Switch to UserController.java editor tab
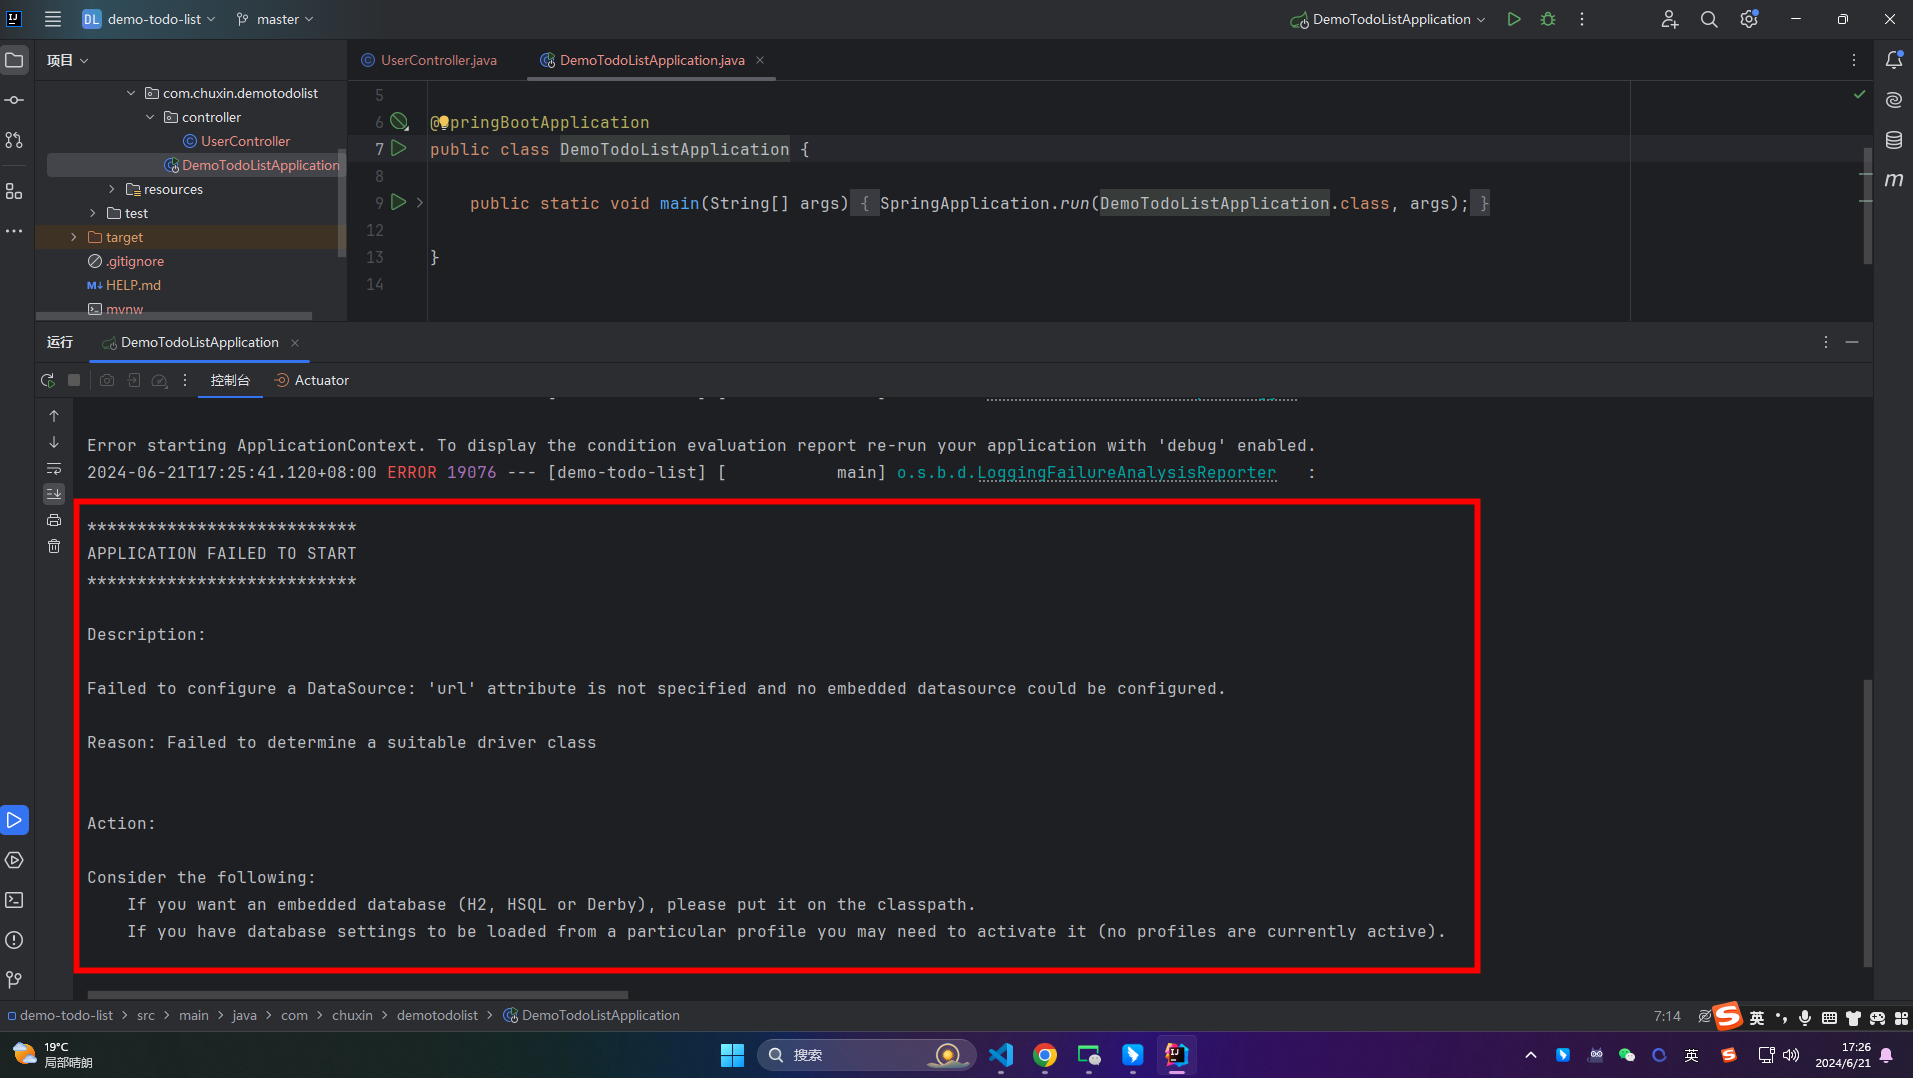1913x1078 pixels. click(429, 60)
